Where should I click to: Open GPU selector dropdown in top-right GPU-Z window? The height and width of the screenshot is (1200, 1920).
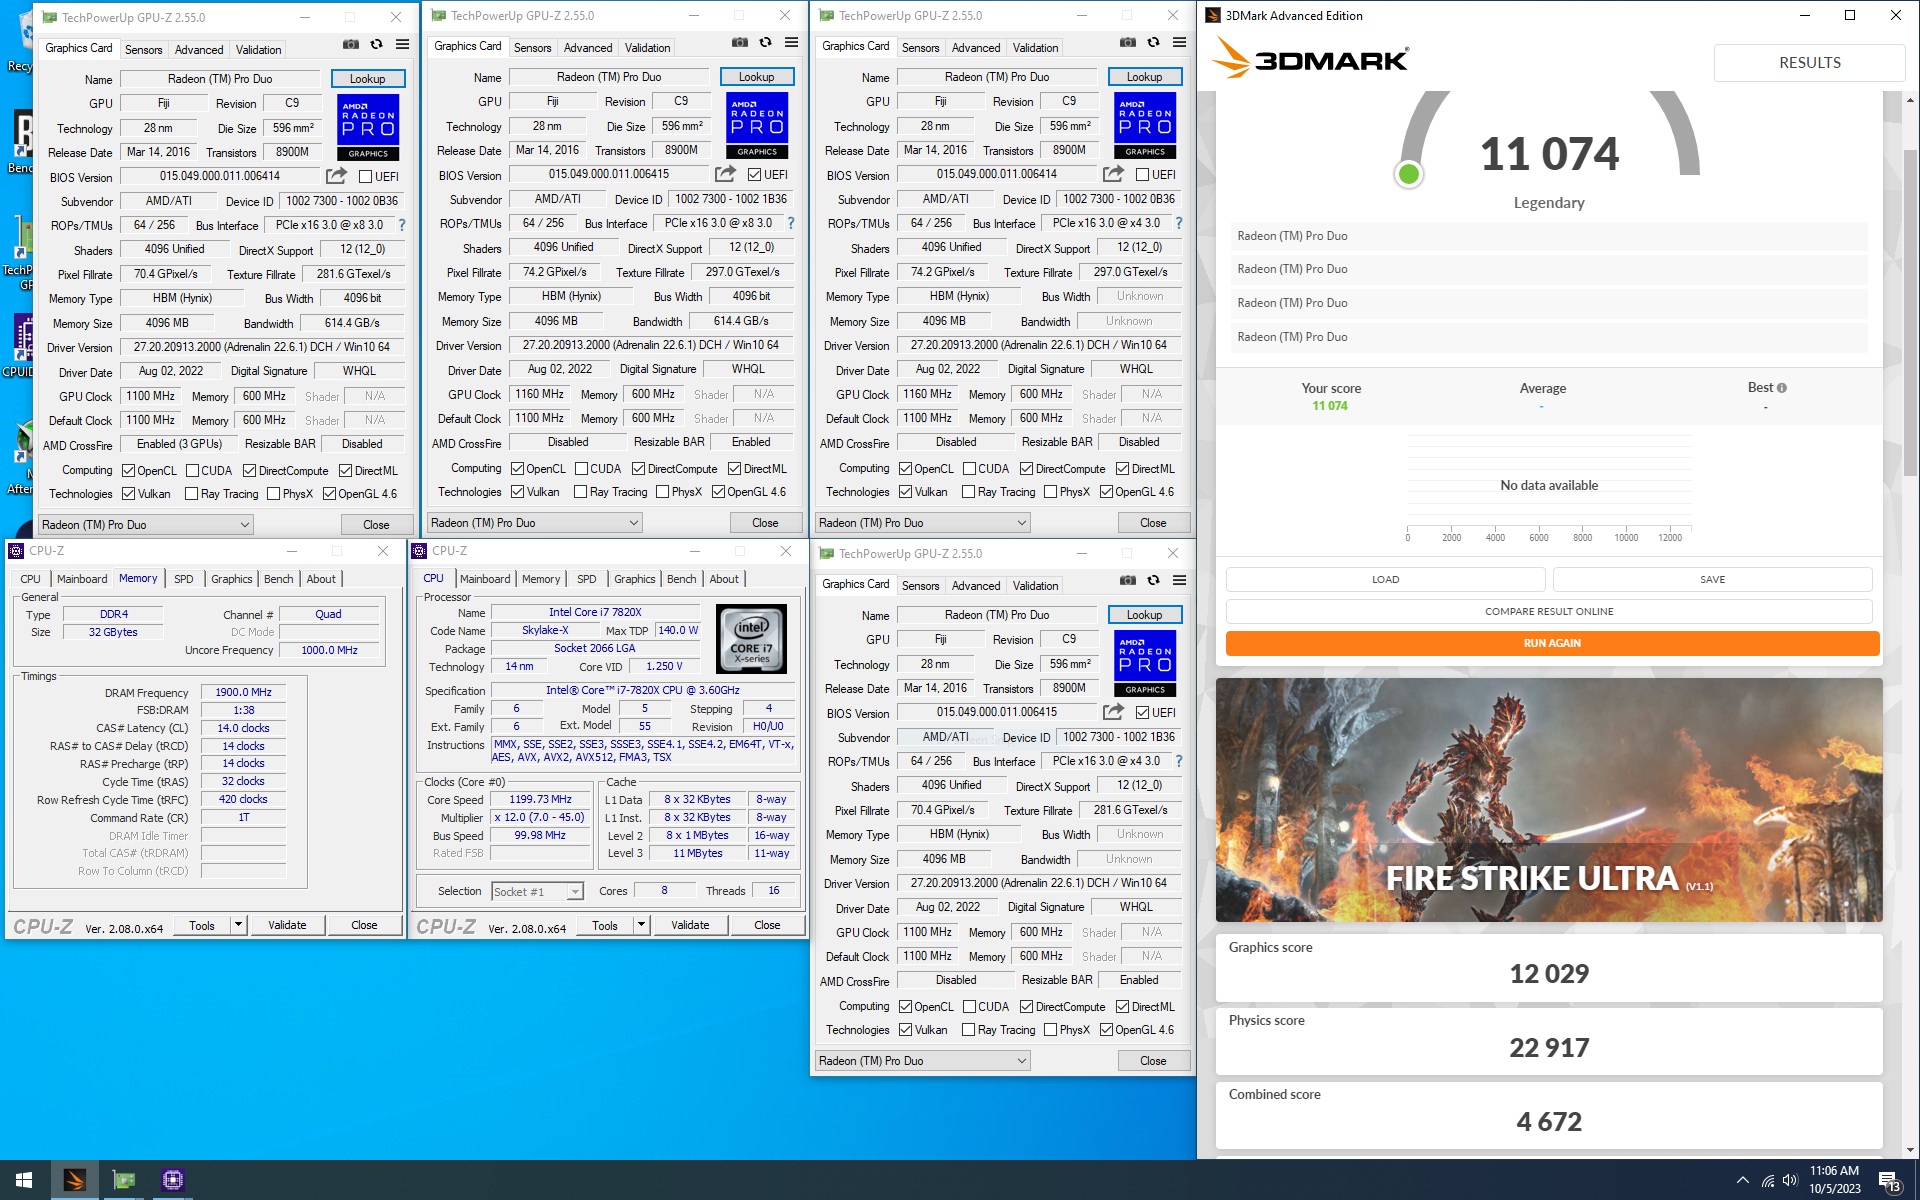[x=923, y=523]
